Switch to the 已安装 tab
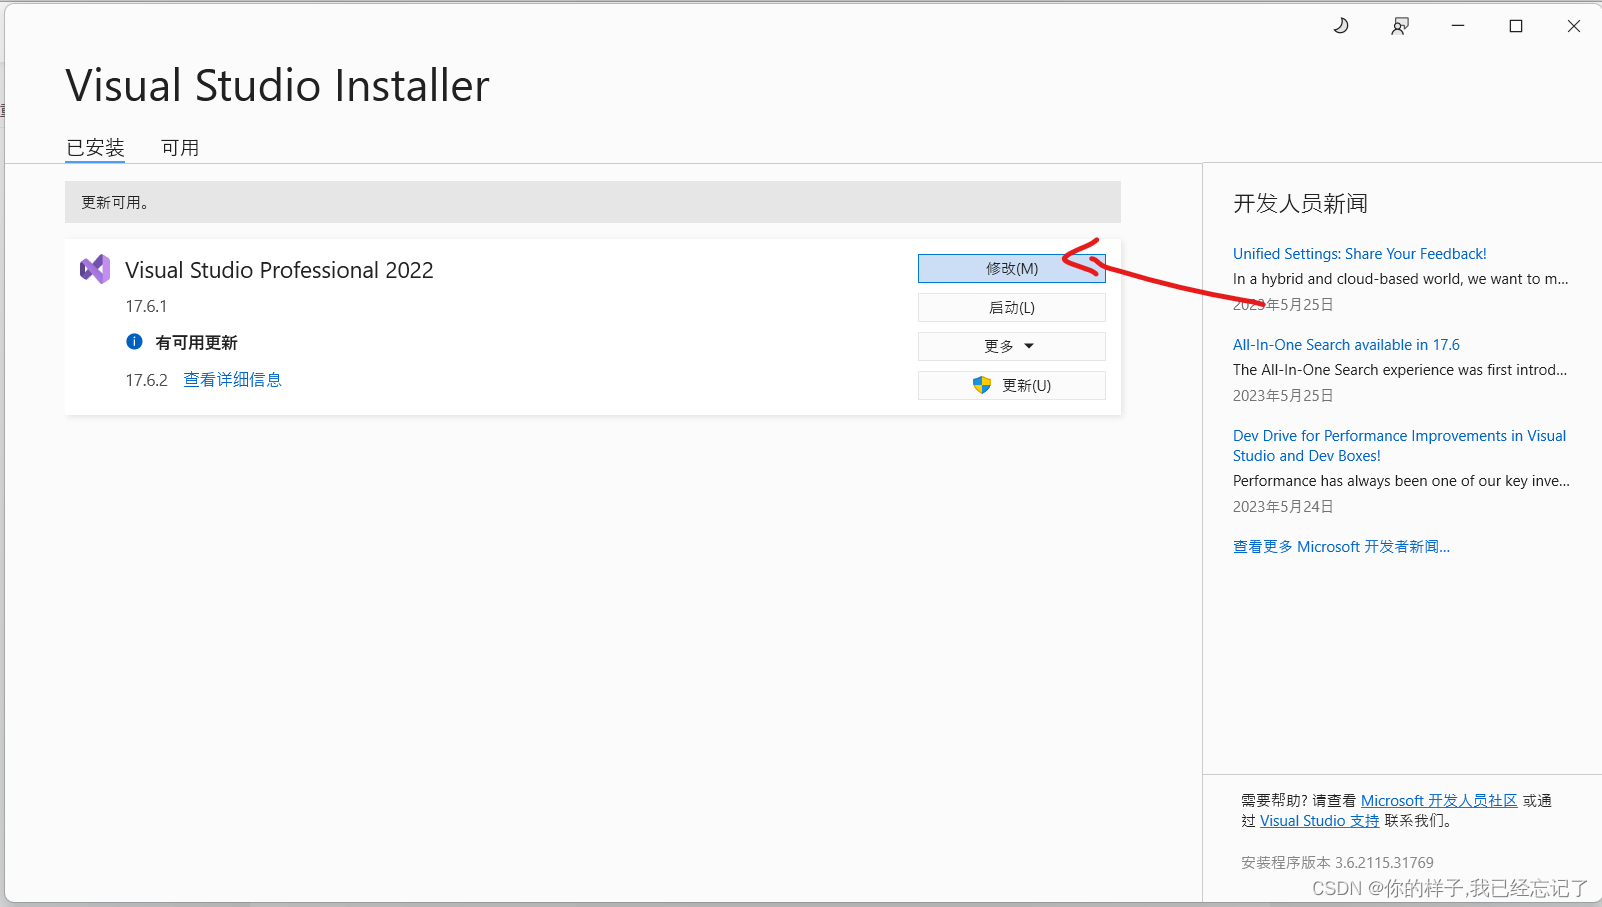 95,148
